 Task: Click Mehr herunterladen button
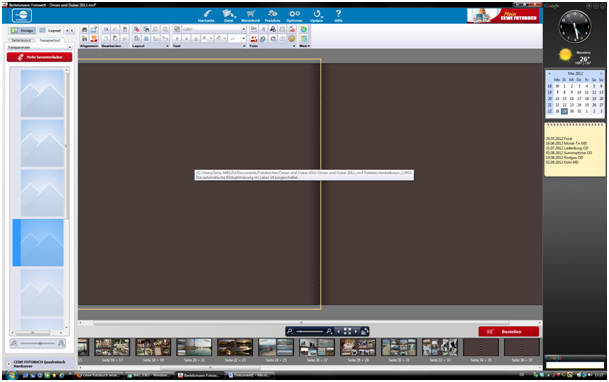(x=39, y=57)
